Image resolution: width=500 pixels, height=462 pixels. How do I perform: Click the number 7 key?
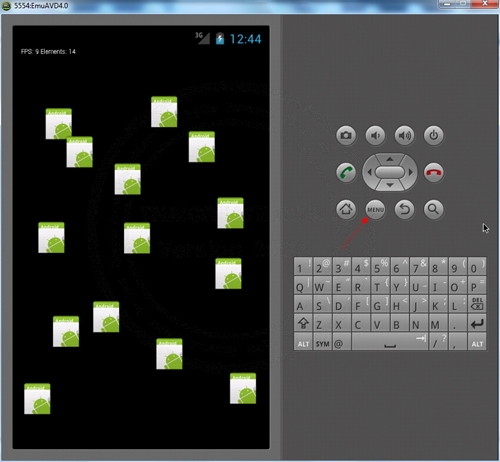(x=419, y=266)
